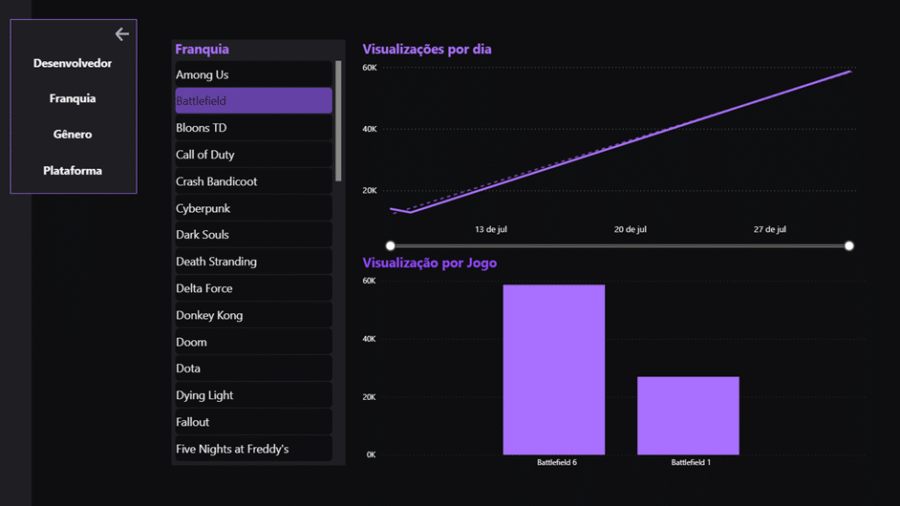Click the back arrow icon

click(122, 34)
